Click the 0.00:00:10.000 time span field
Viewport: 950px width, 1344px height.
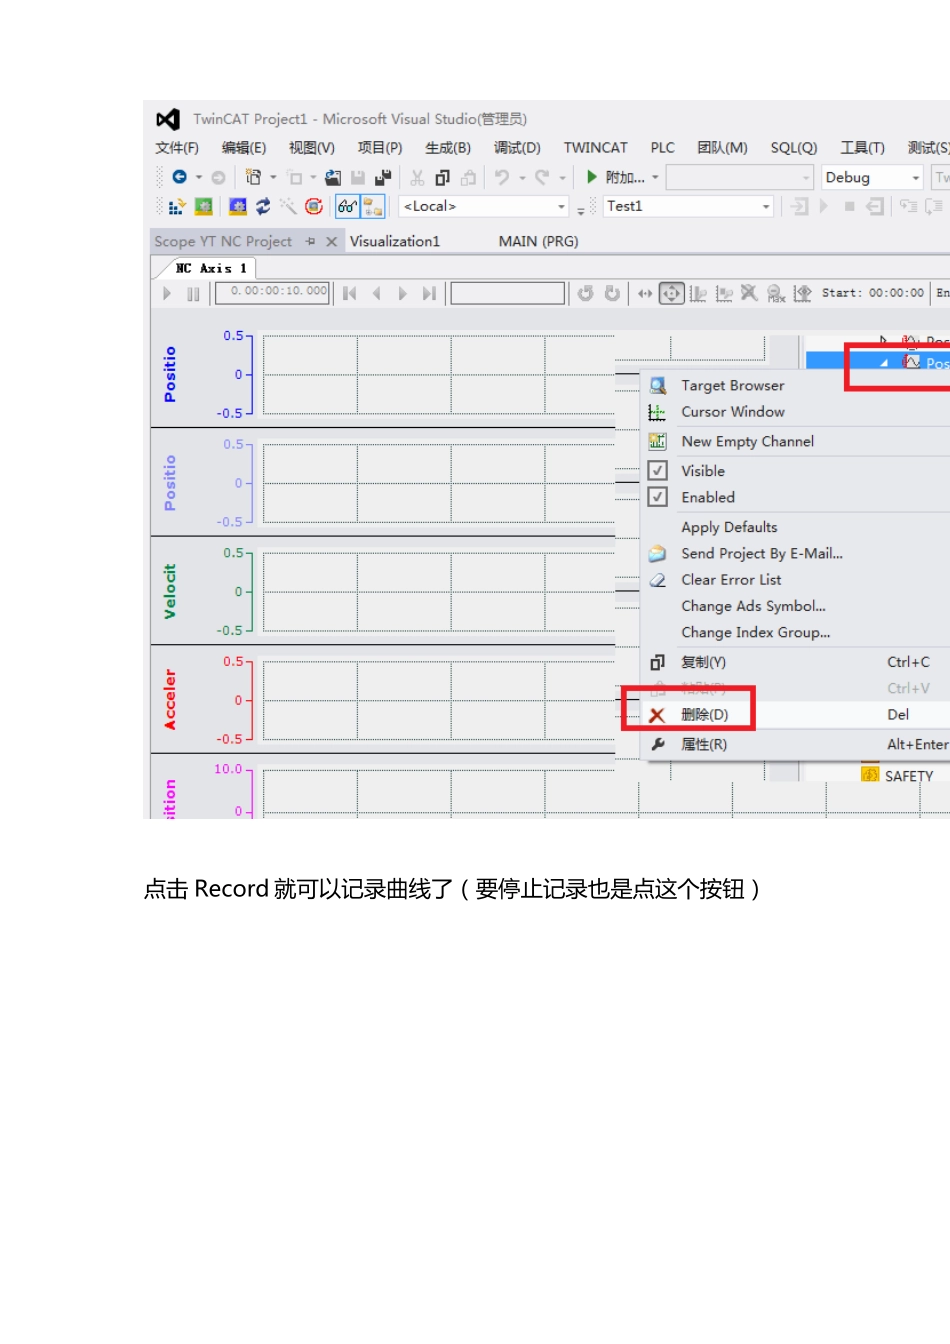pyautogui.click(x=273, y=292)
